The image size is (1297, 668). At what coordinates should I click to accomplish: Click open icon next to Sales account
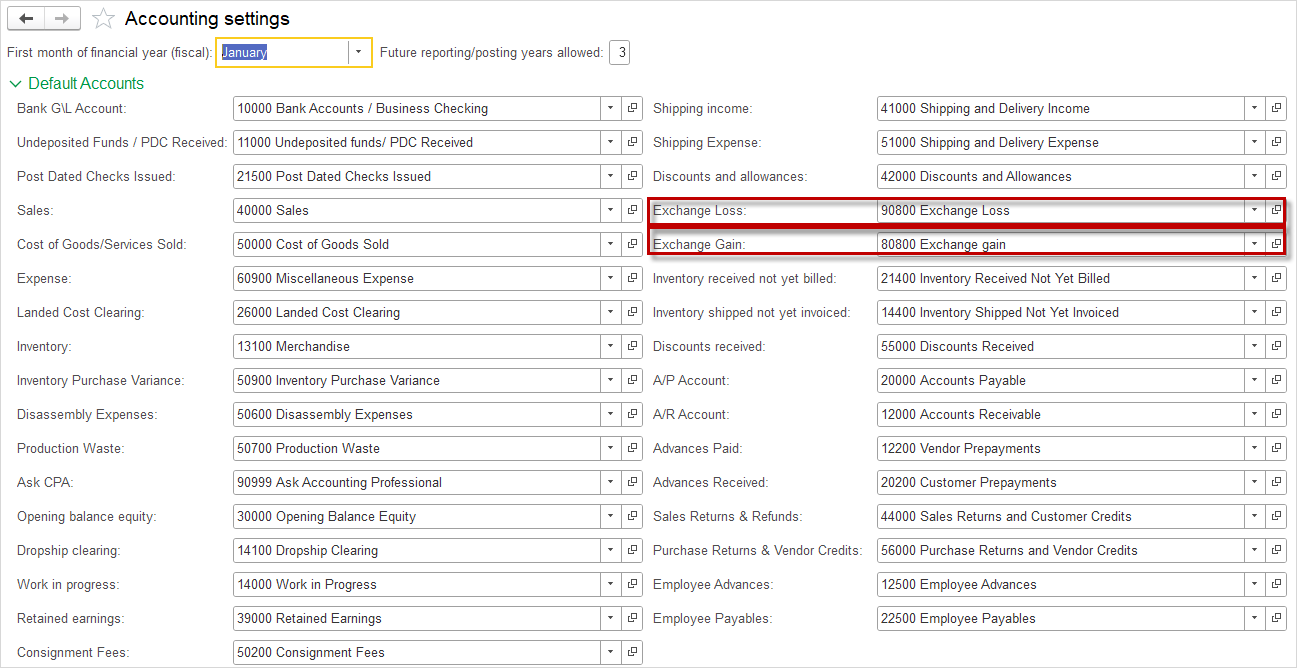tap(632, 210)
